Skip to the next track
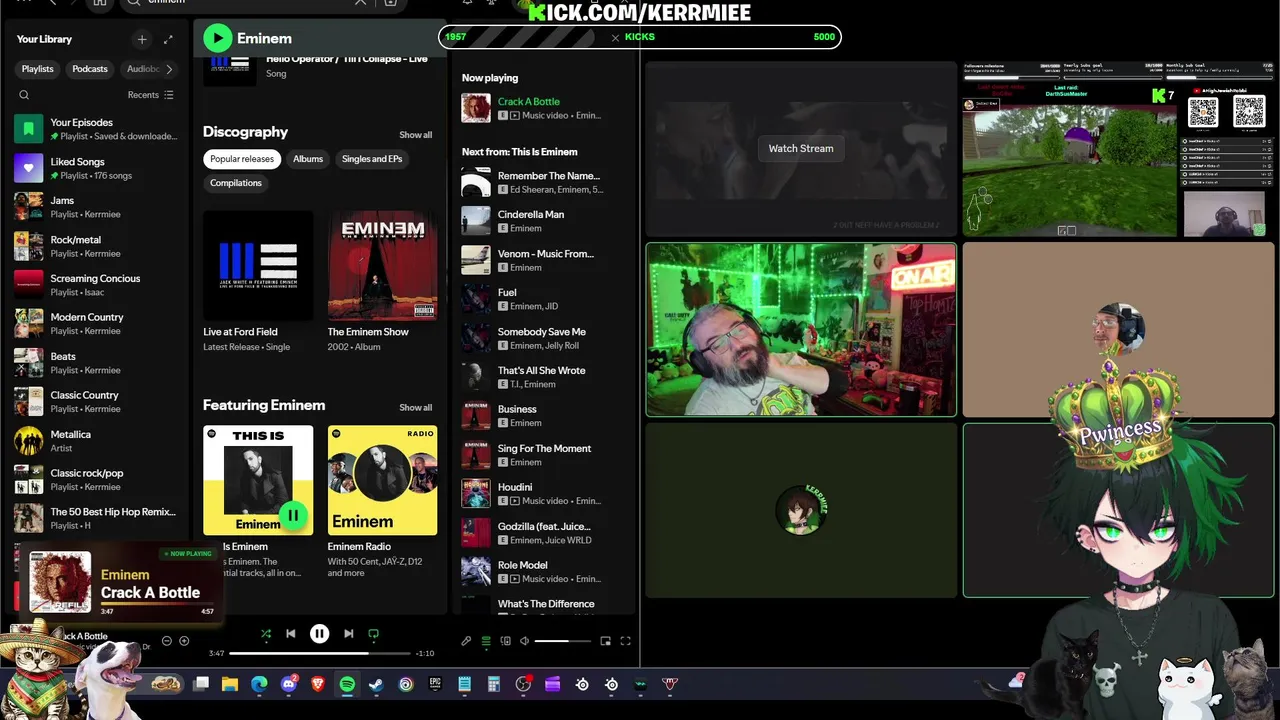 tap(348, 633)
